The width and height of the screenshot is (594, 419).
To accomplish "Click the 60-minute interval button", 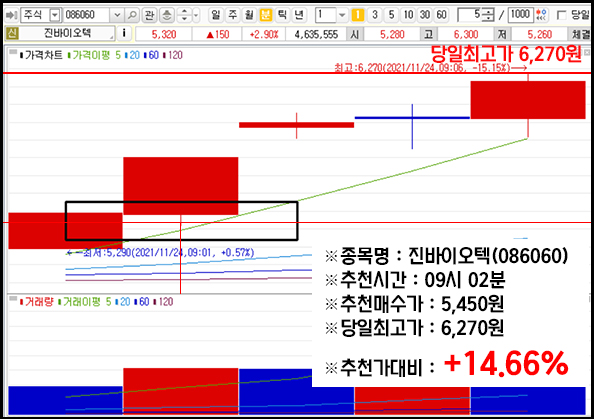I will (x=441, y=15).
